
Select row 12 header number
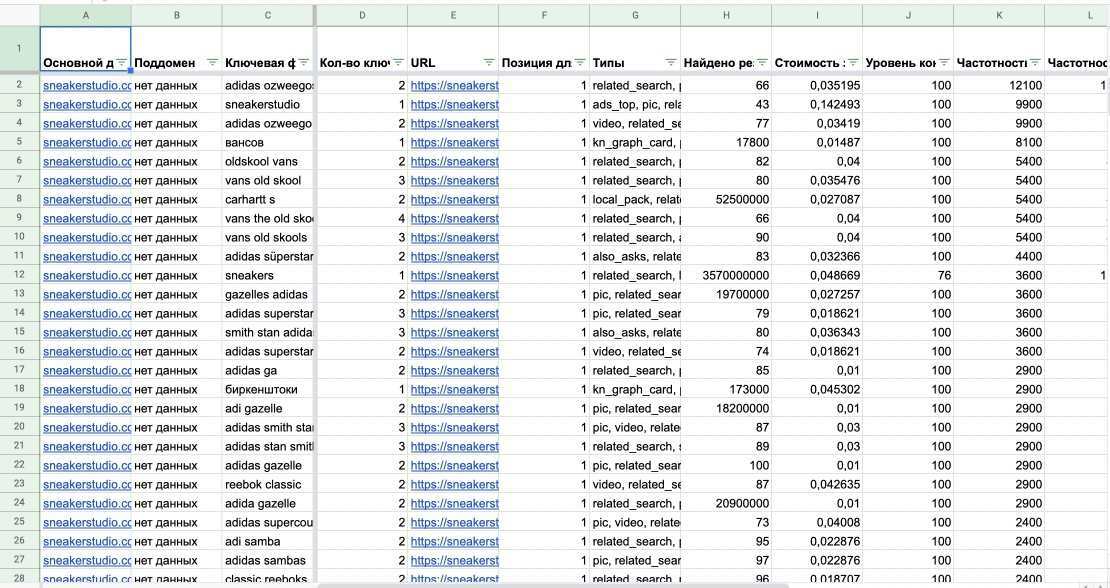[19, 275]
